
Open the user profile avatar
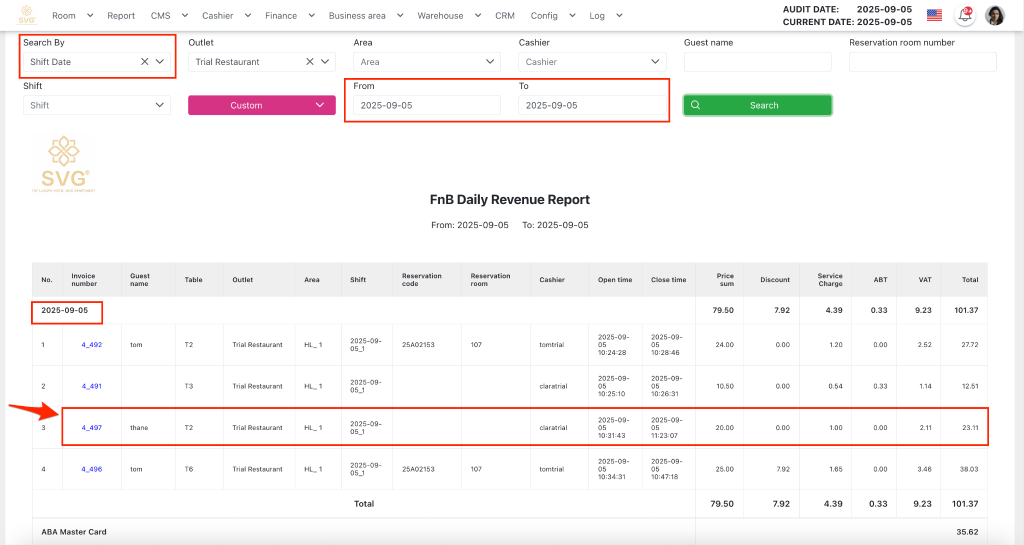994,15
